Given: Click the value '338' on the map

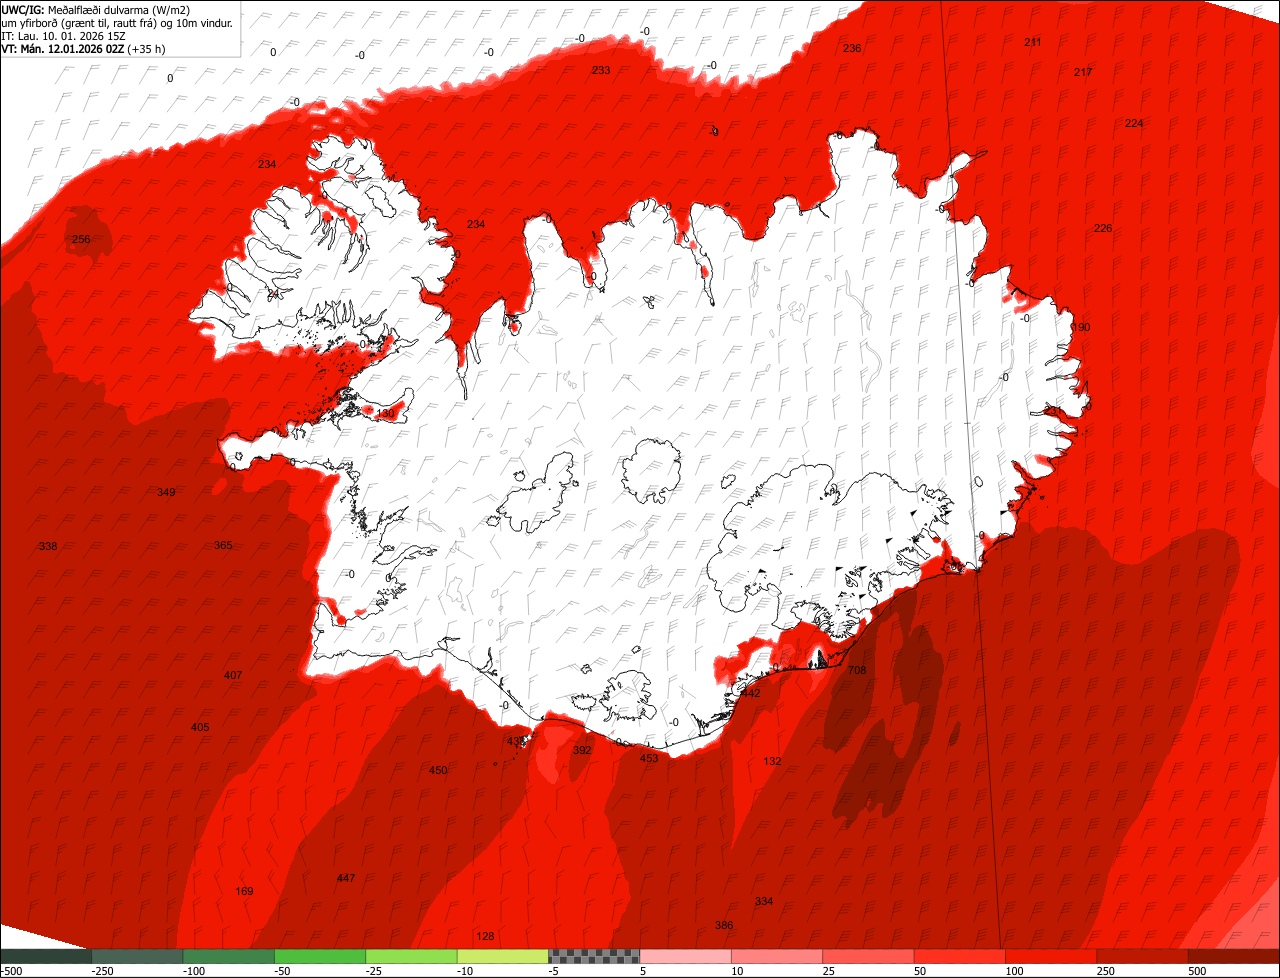Looking at the screenshot, I should [x=48, y=546].
